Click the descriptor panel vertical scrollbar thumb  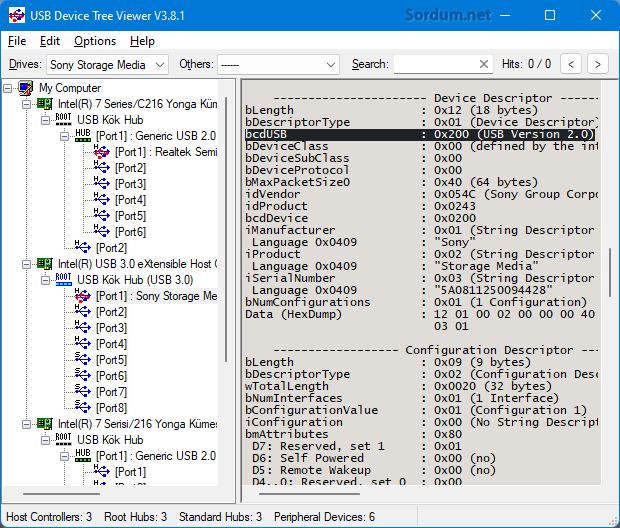[610, 273]
